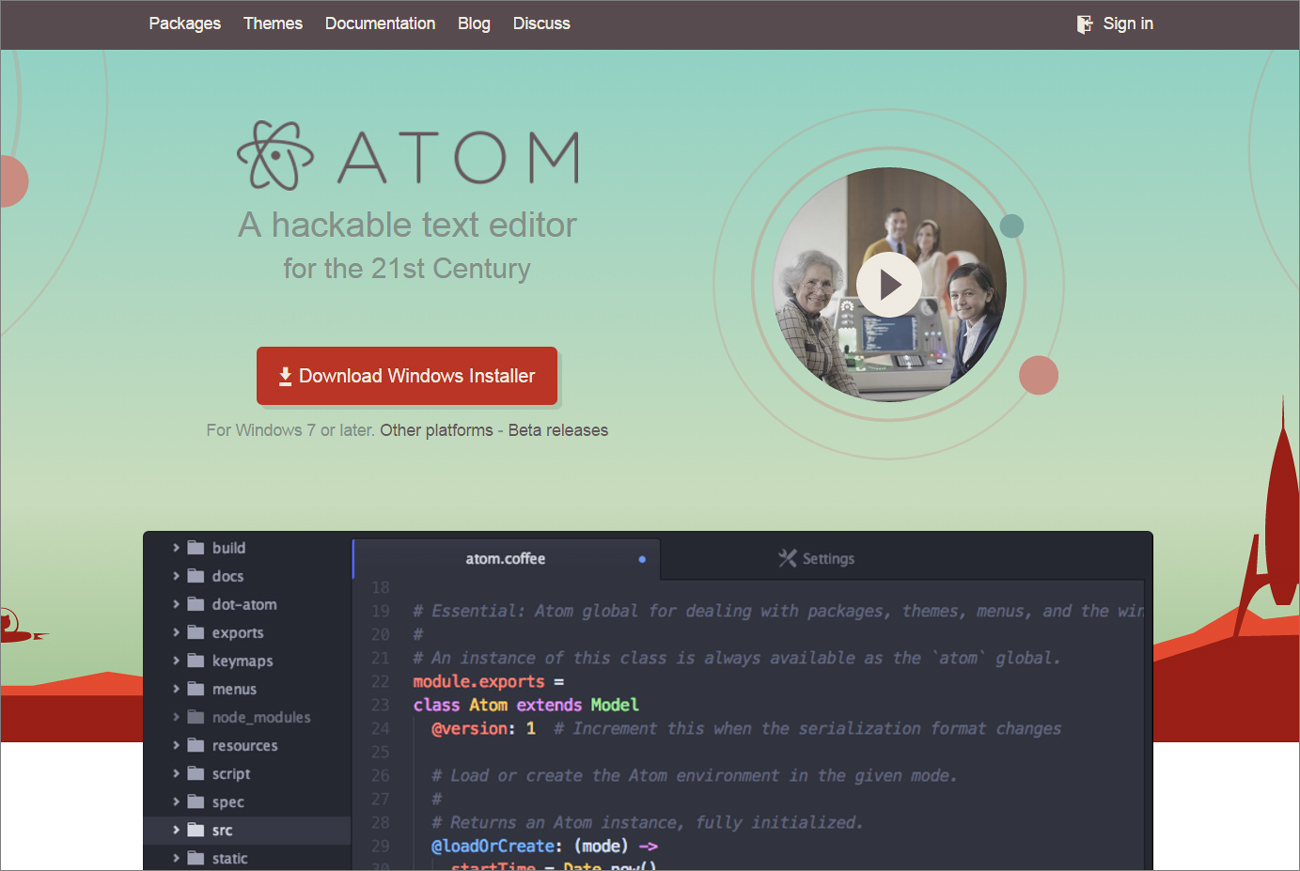This screenshot has width=1300, height=871.
Task: Click the build folder icon
Action: coord(195,548)
